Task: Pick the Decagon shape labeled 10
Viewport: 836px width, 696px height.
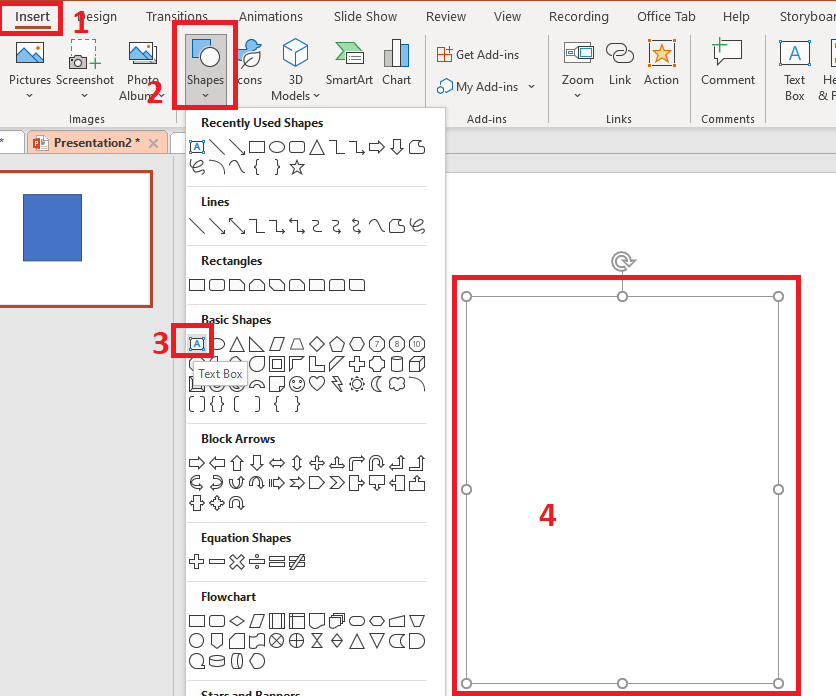Action: (417, 344)
